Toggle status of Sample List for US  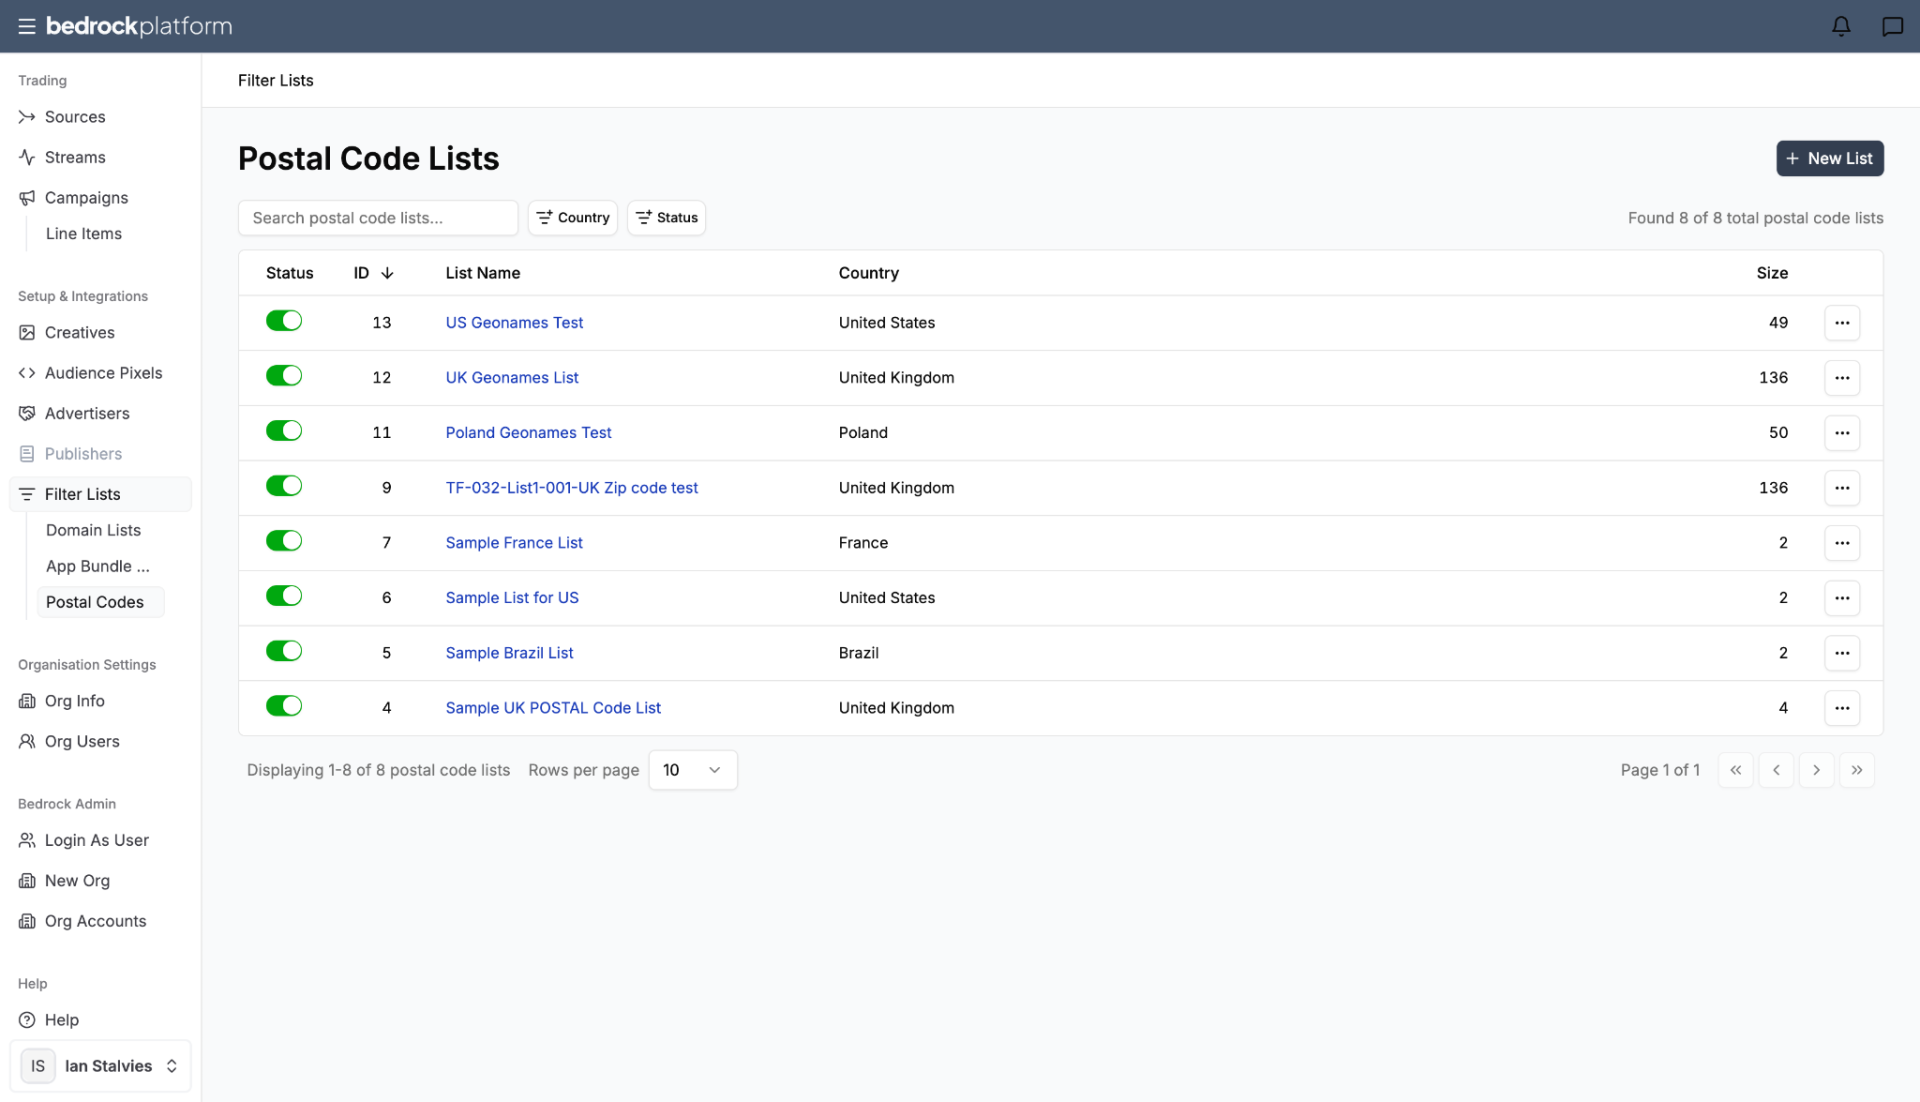284,596
